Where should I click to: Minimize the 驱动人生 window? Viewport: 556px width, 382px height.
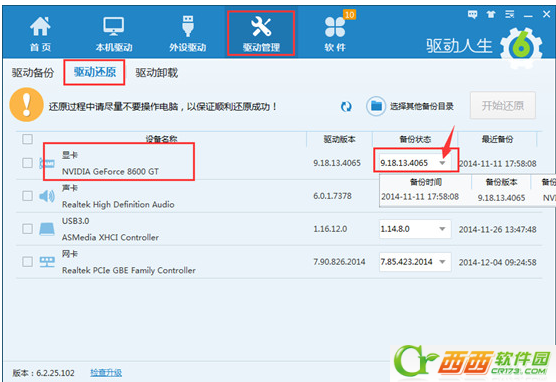tap(528, 15)
